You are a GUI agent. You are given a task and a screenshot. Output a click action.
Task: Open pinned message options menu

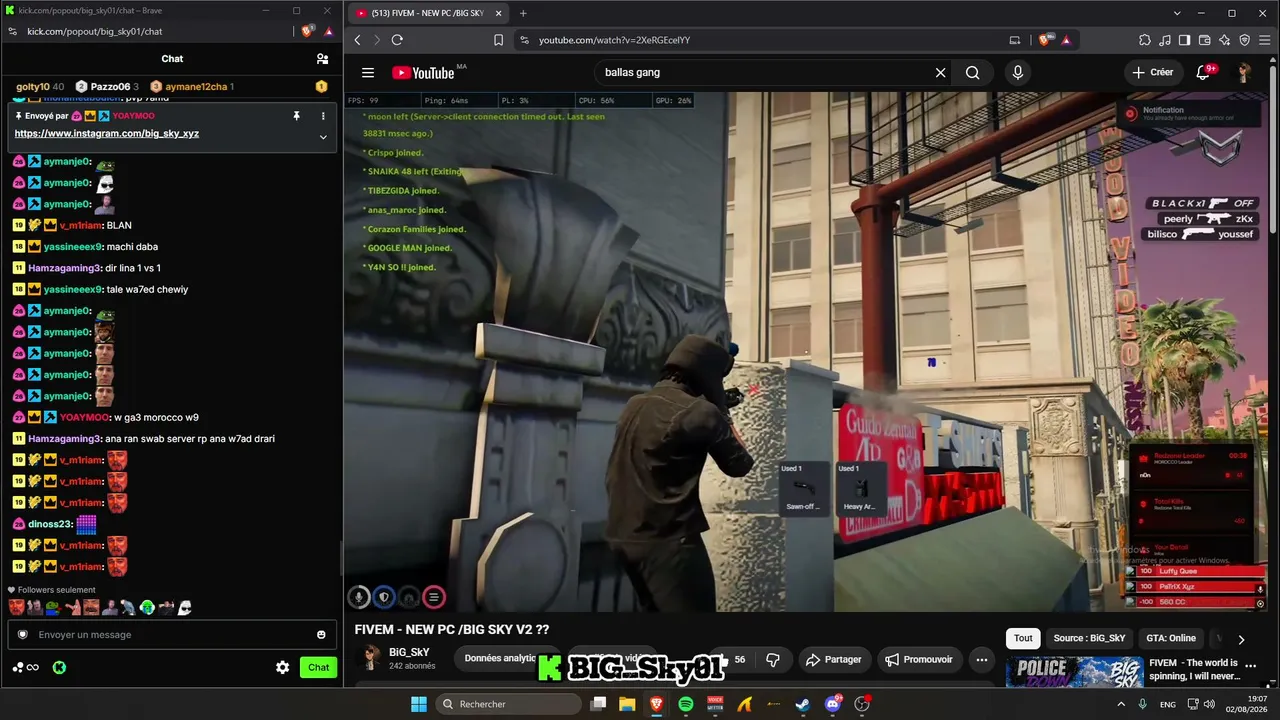(x=322, y=116)
